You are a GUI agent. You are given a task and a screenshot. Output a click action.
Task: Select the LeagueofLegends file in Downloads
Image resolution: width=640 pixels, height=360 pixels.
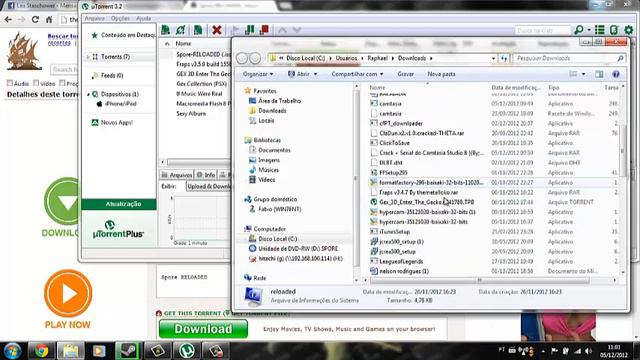coord(401,261)
